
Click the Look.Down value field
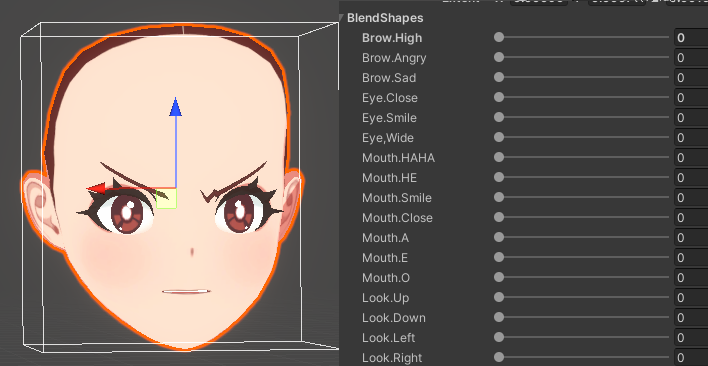coord(691,317)
